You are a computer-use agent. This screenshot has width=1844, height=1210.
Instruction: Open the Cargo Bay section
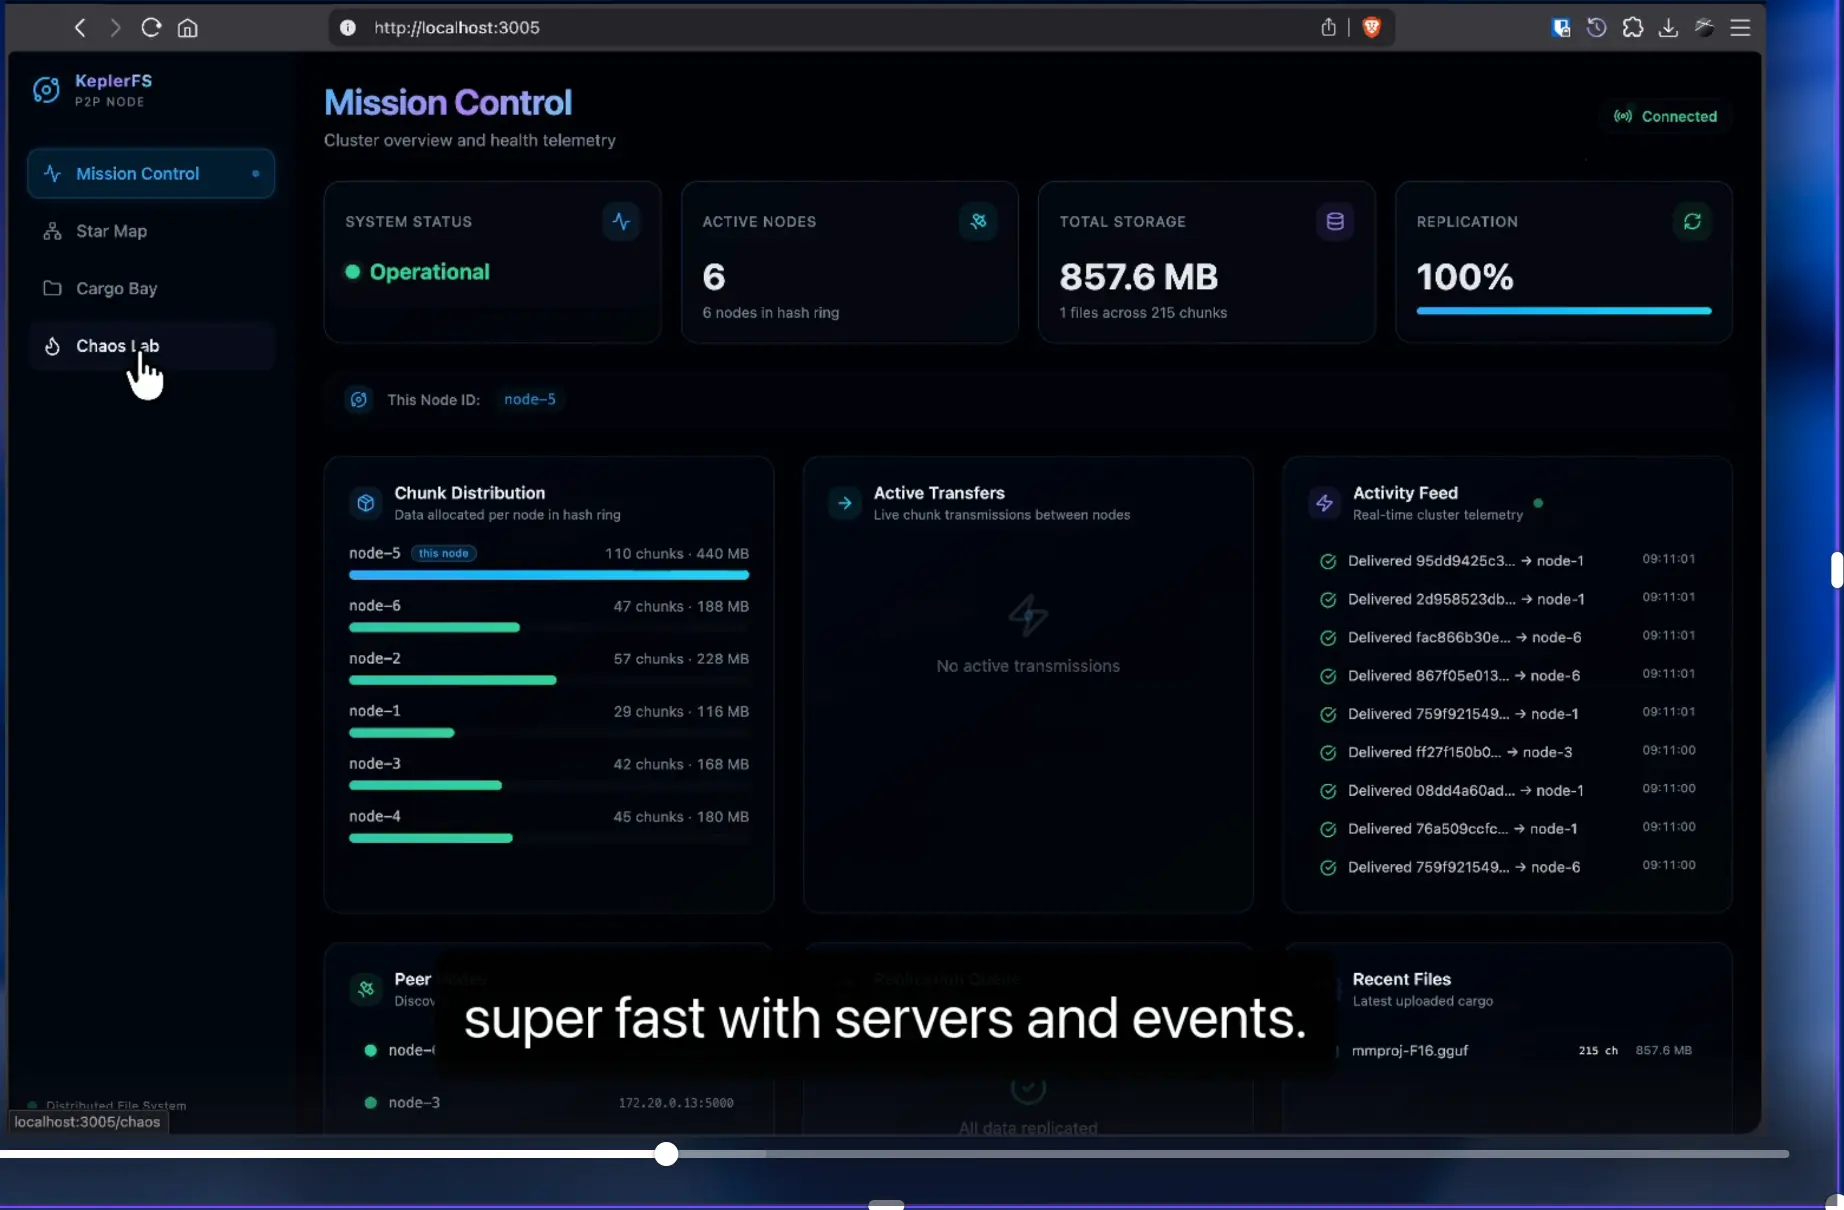[x=116, y=288]
